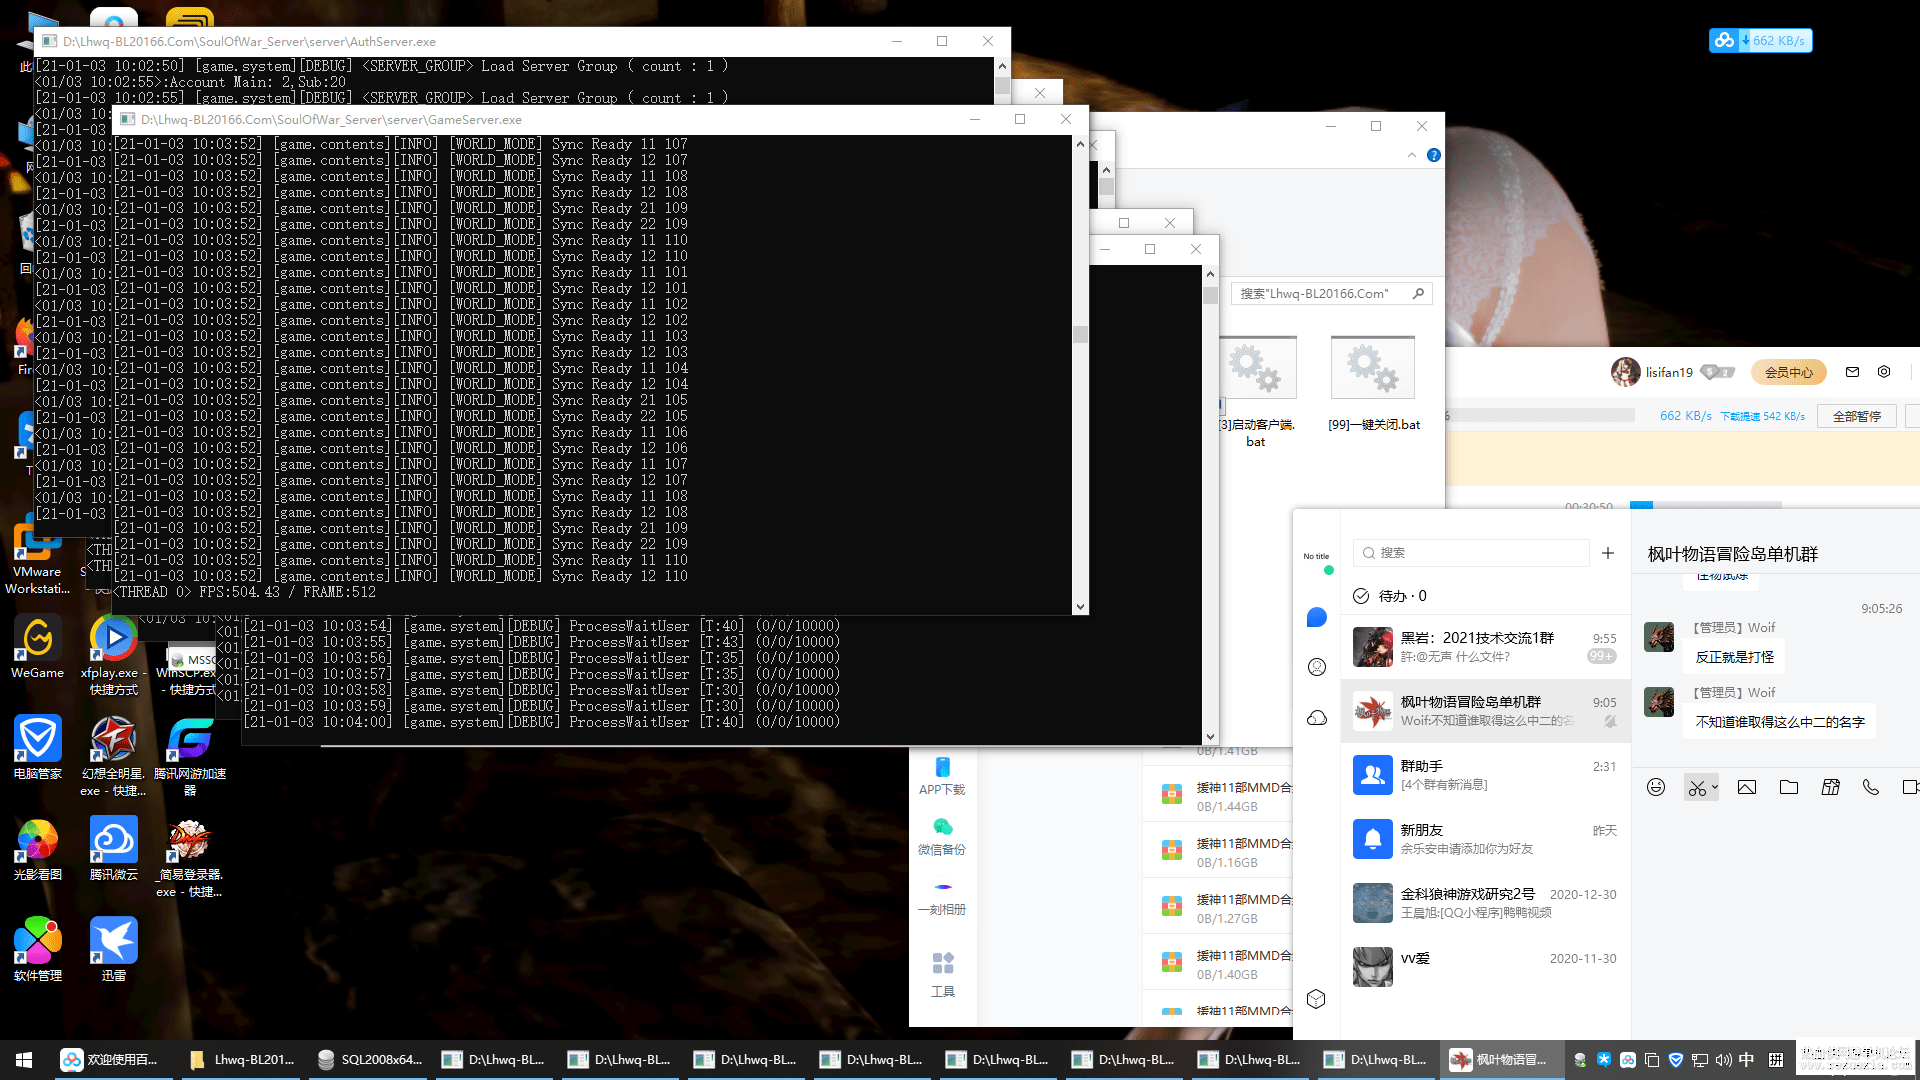This screenshot has width=1920, height=1080.
Task: Open xfplay.exe desktop shortcut
Action: [x=113, y=655]
